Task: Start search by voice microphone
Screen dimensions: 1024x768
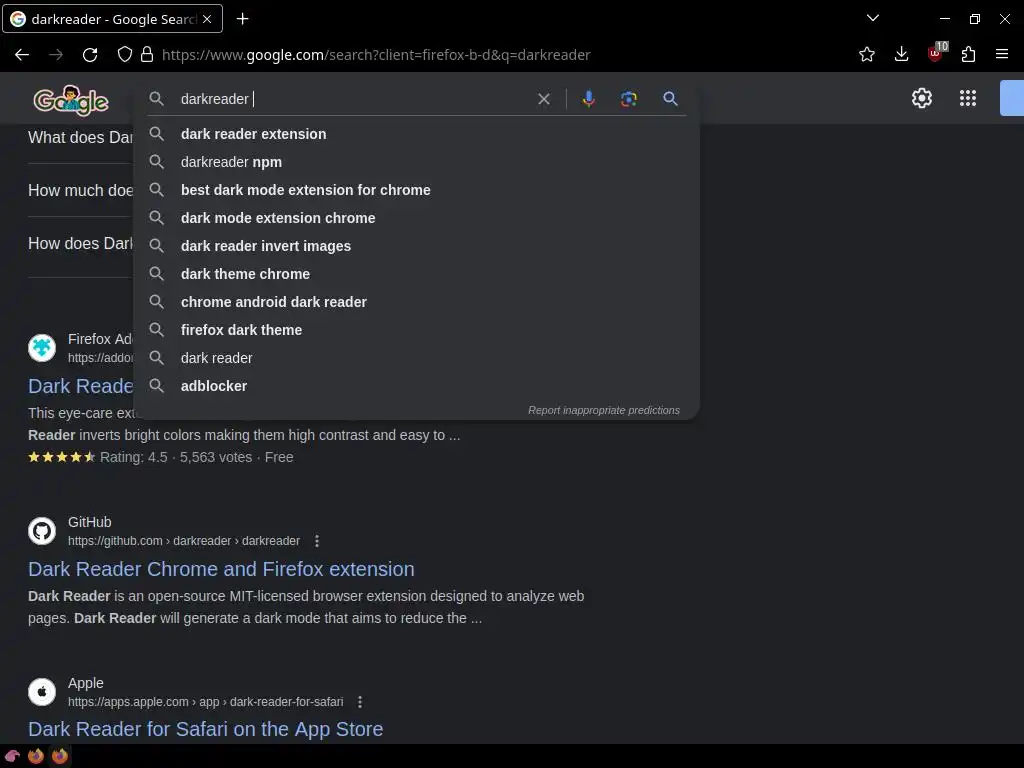Action: click(x=588, y=99)
